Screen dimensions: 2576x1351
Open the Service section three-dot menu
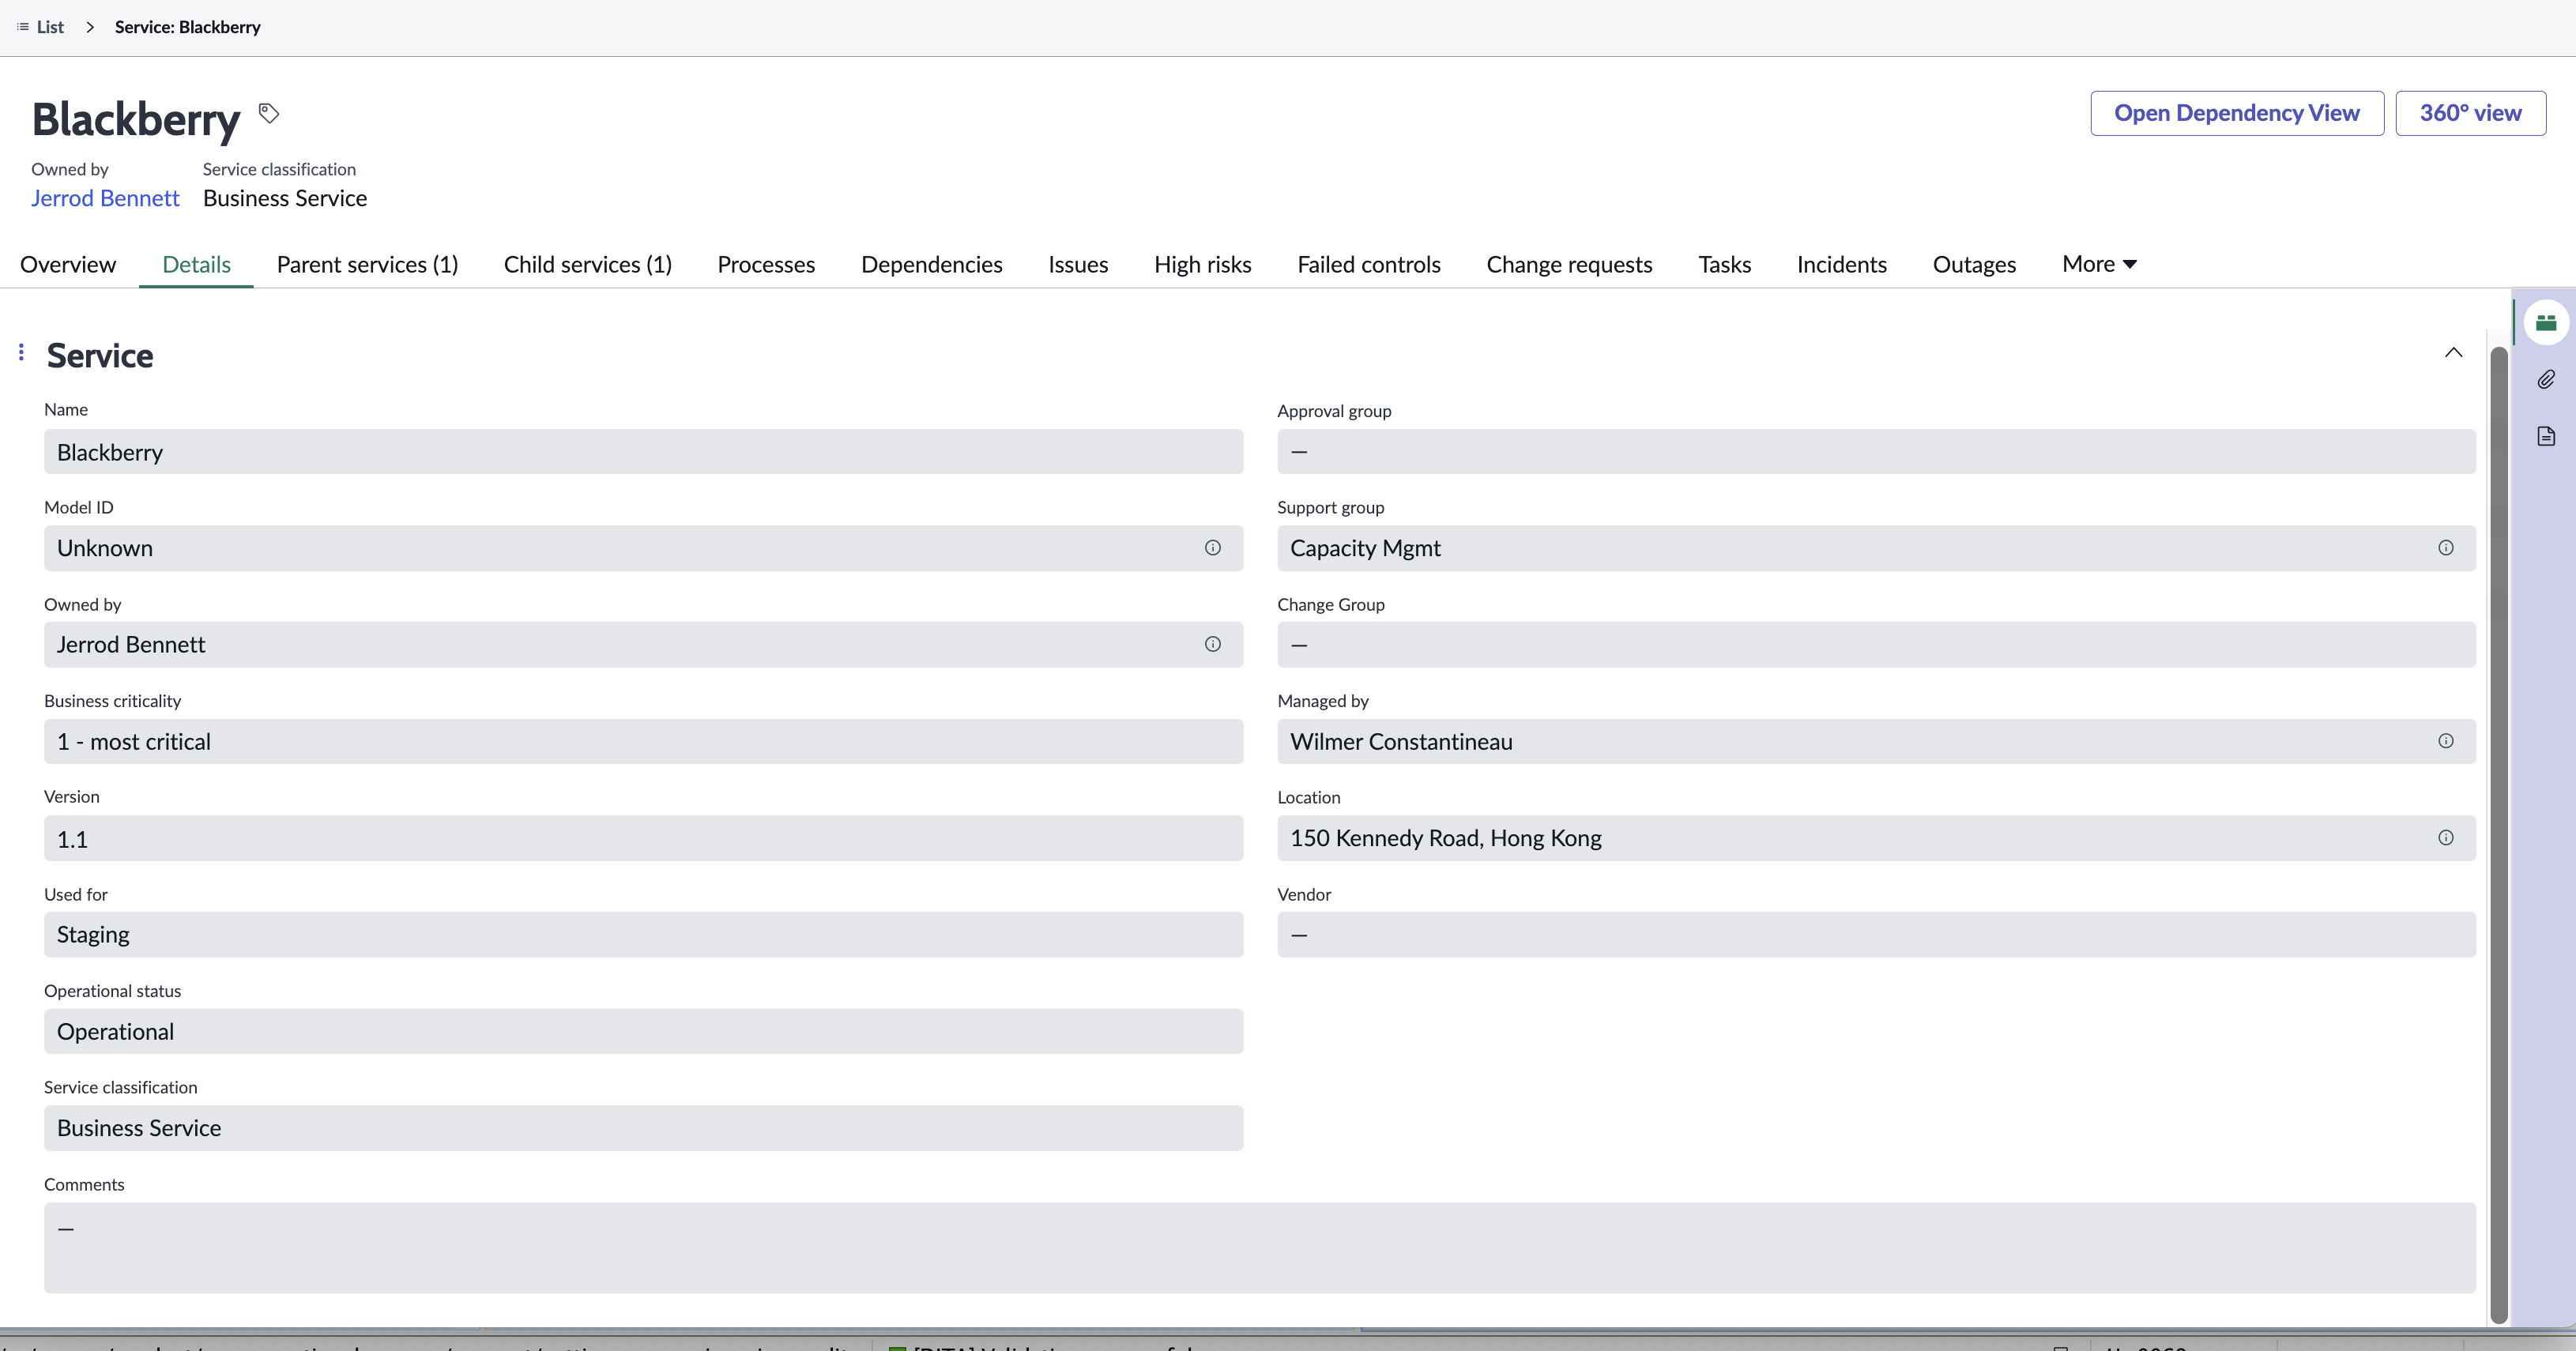pos(21,352)
